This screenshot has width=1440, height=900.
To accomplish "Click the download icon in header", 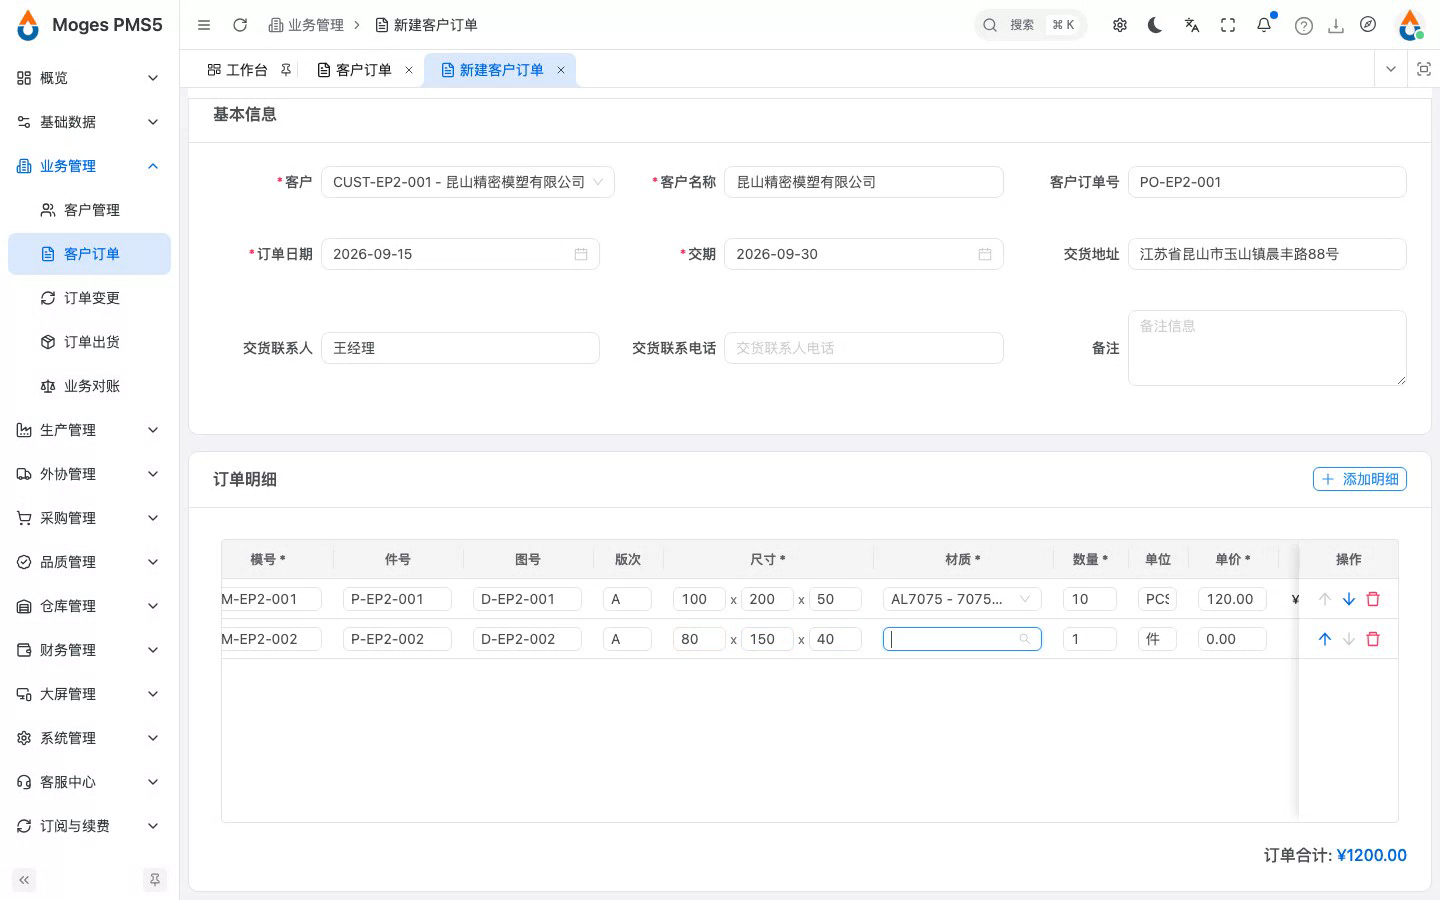I will coord(1336,26).
